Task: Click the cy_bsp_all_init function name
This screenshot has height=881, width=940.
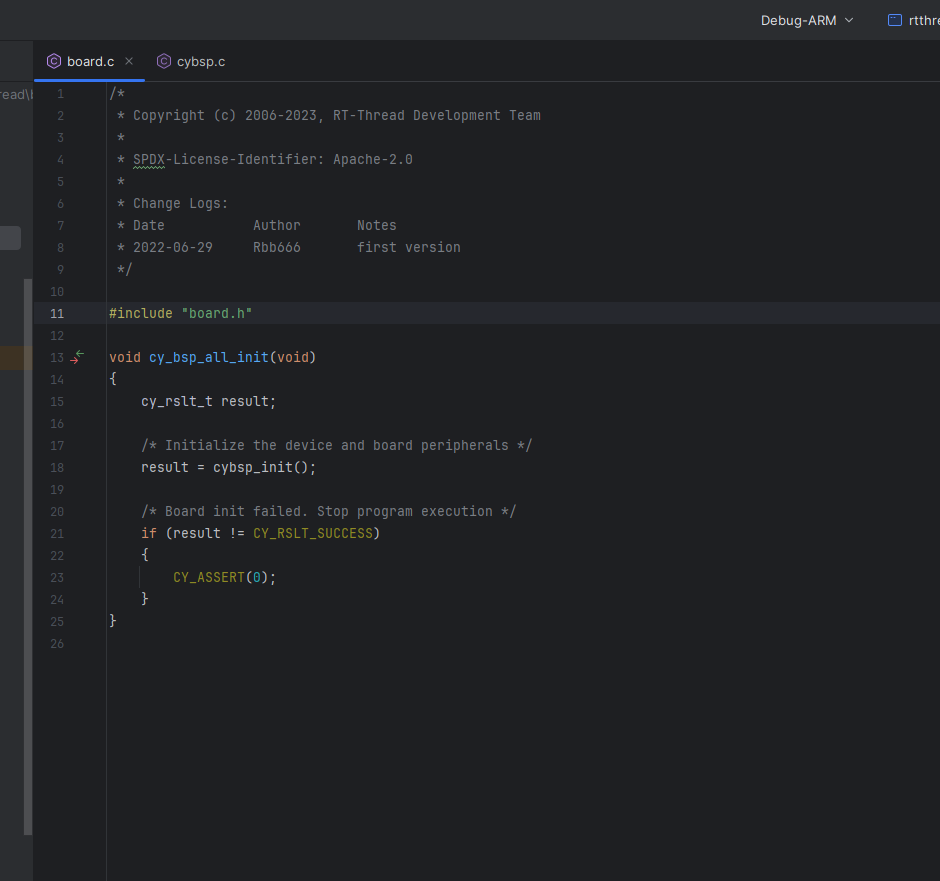Action: [209, 357]
